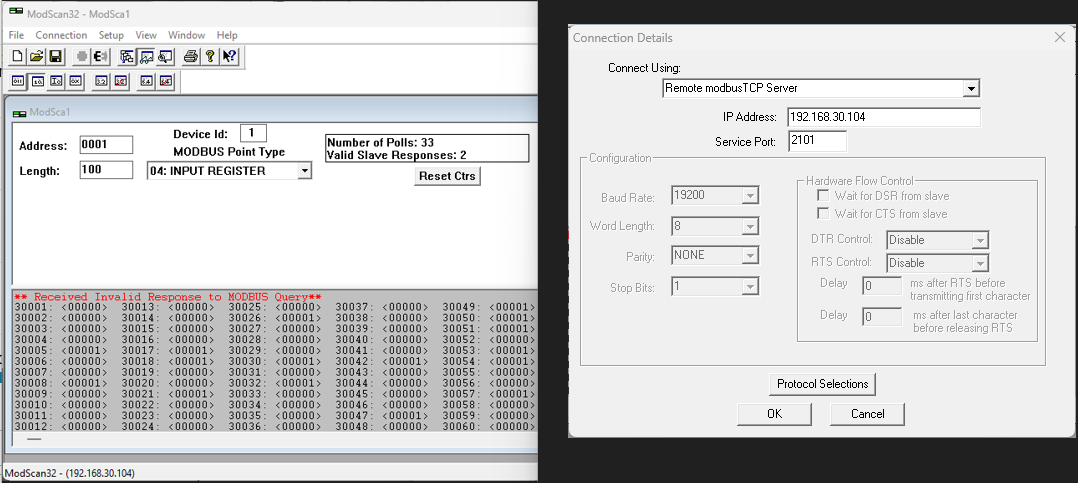
Task: Click the Disconnect plug toolbar icon
Action: coord(101,57)
